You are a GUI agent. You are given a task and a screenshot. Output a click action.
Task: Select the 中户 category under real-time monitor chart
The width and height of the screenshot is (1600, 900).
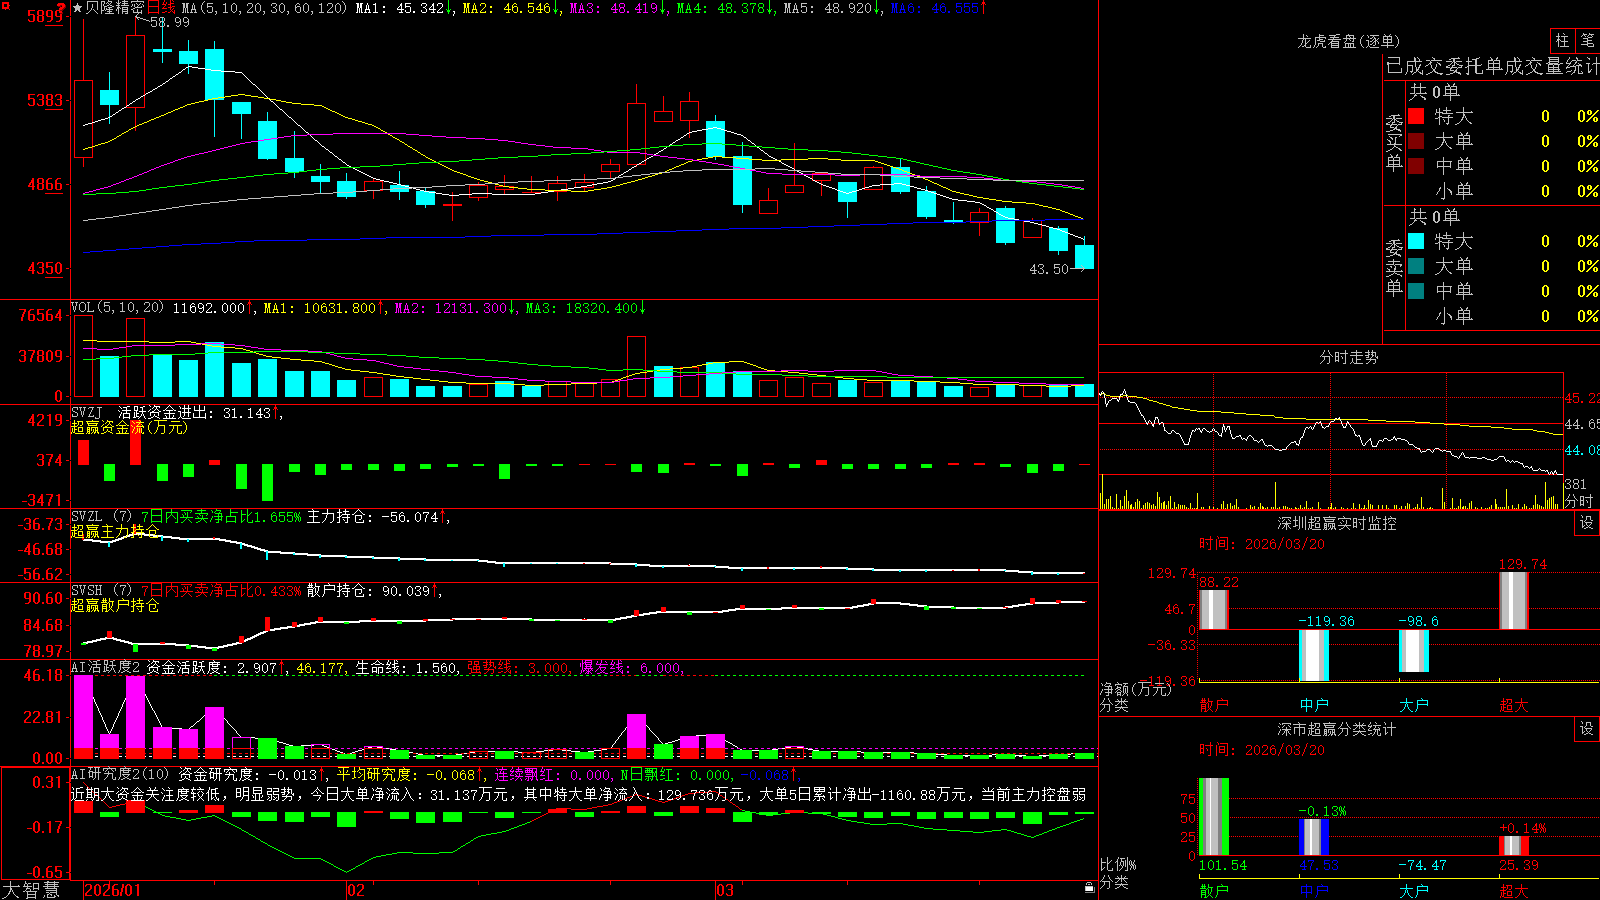1314,705
